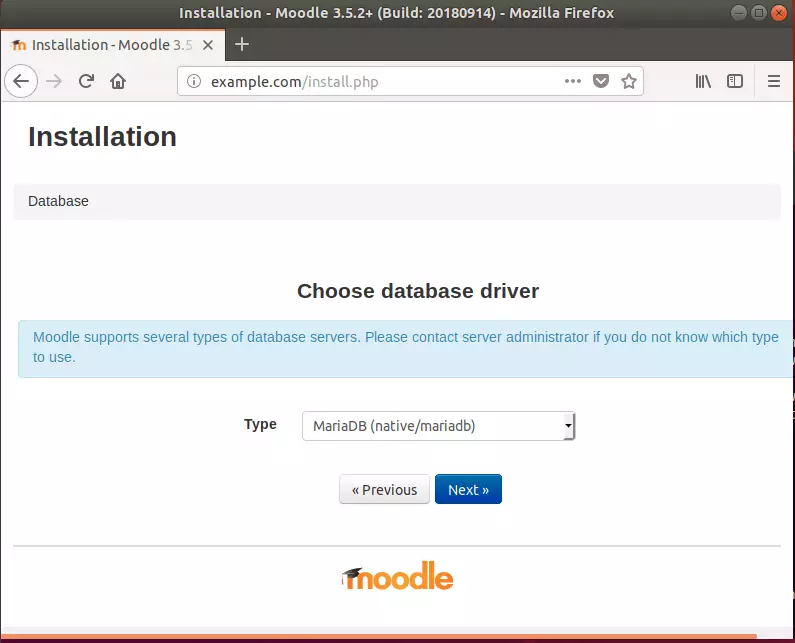Click the « Previous button
The width and height of the screenshot is (795, 643).
click(x=384, y=489)
